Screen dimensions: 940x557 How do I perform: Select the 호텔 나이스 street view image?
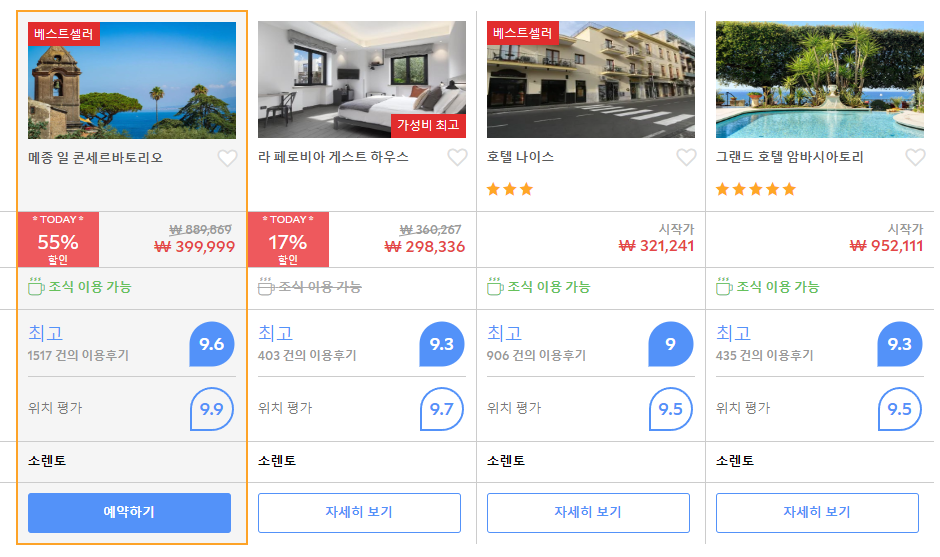tap(591, 80)
